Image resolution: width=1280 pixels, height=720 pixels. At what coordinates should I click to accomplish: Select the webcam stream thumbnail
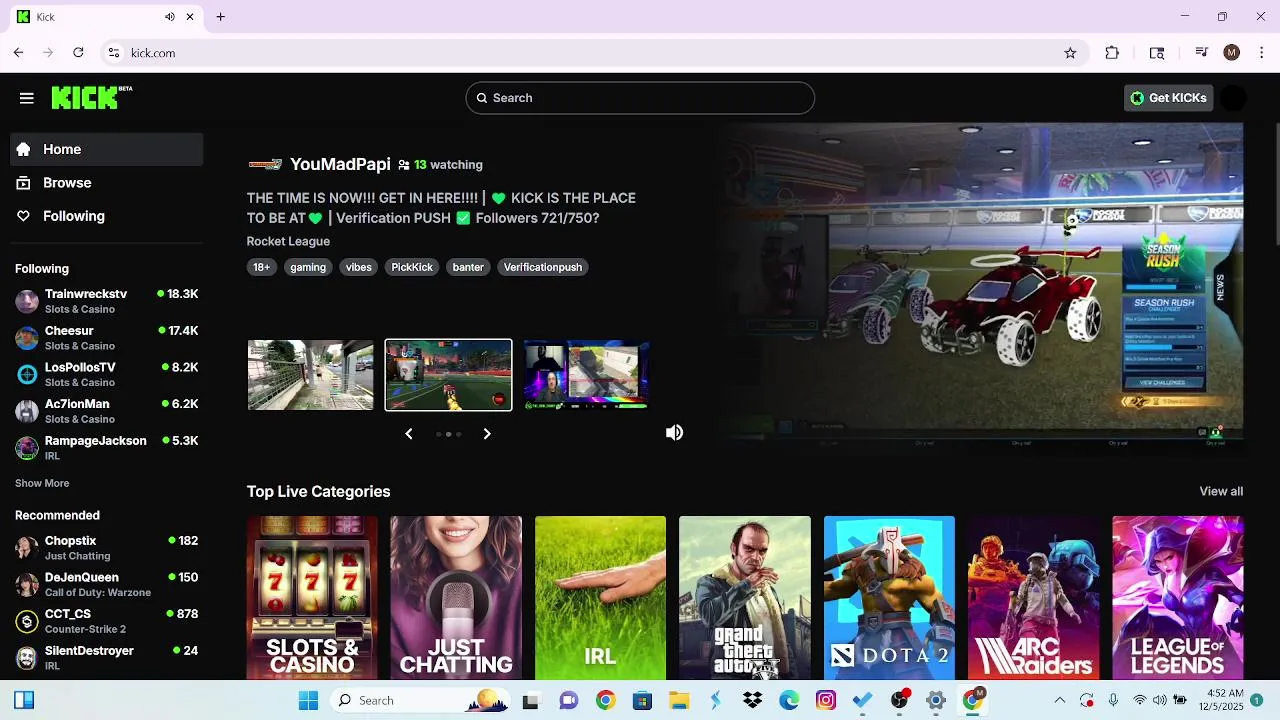click(x=586, y=375)
